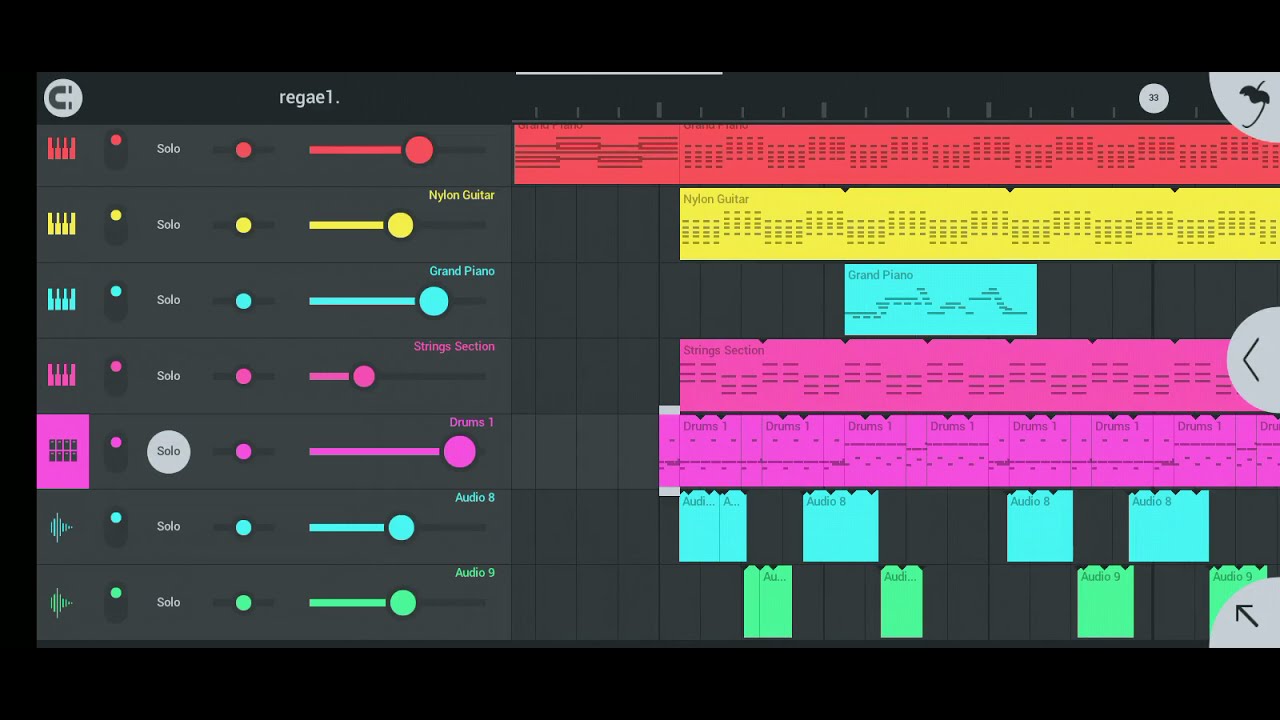Solo the Audio 9 track
This screenshot has height=720, width=1280.
(x=168, y=602)
